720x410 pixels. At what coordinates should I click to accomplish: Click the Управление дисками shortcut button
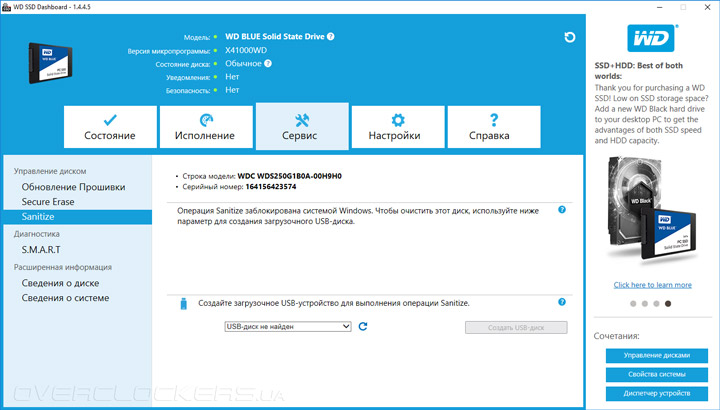[x=657, y=355]
